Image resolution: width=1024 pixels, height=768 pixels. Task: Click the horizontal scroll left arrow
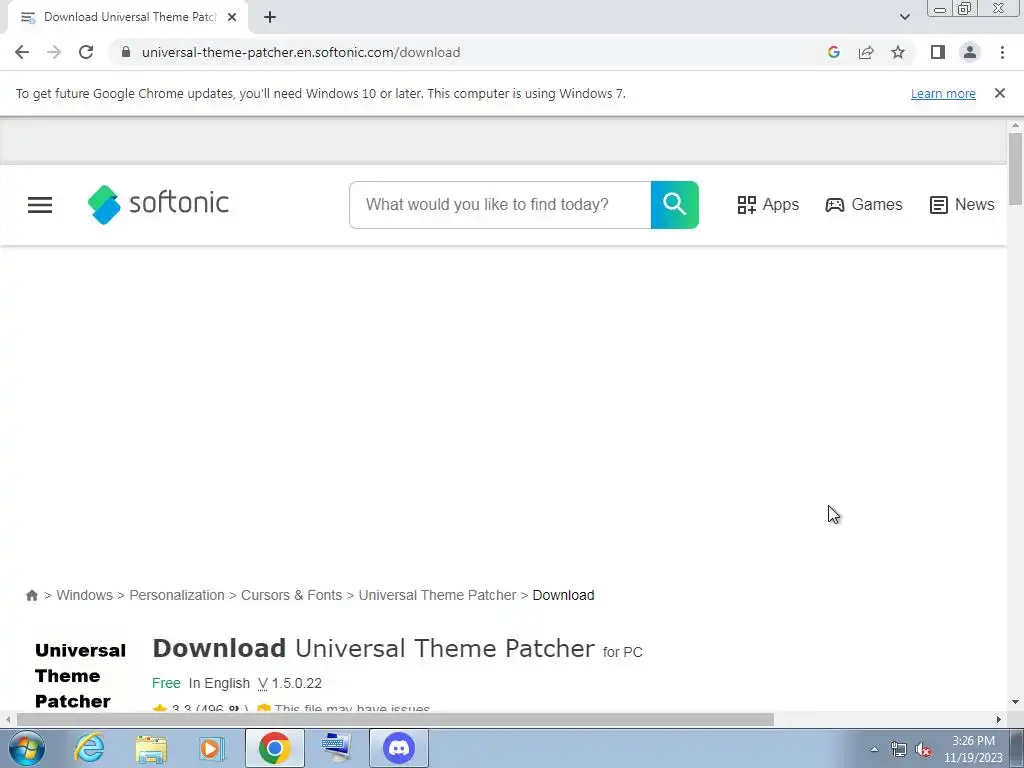(8, 720)
